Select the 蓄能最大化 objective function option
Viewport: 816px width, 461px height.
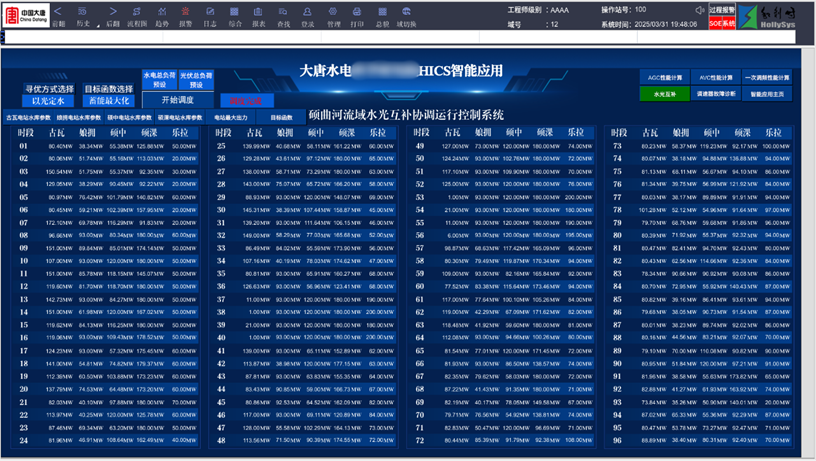pos(108,100)
